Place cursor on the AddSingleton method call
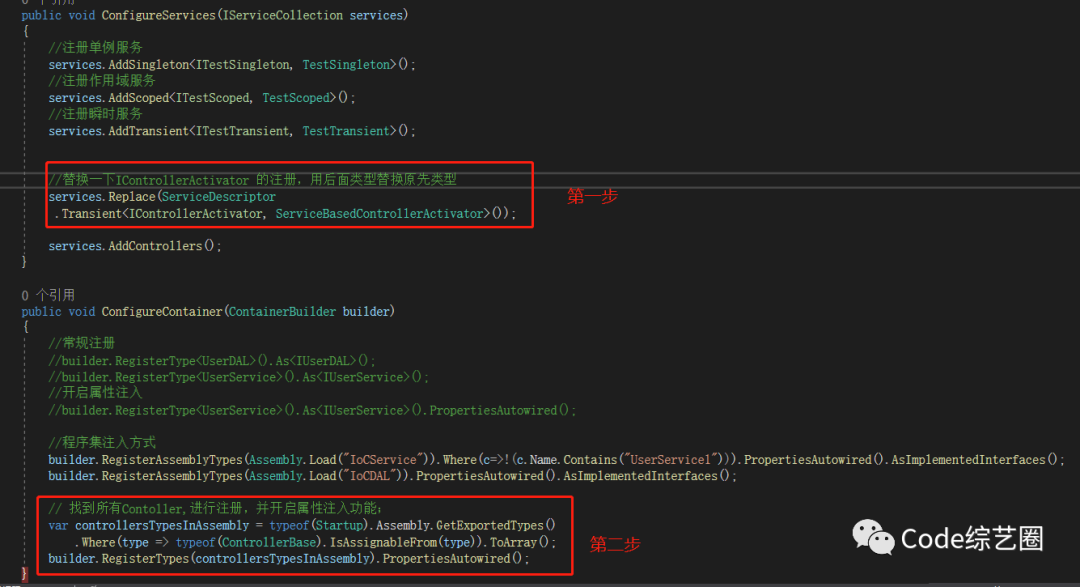Image resolution: width=1080 pixels, height=587 pixels. click(148, 64)
